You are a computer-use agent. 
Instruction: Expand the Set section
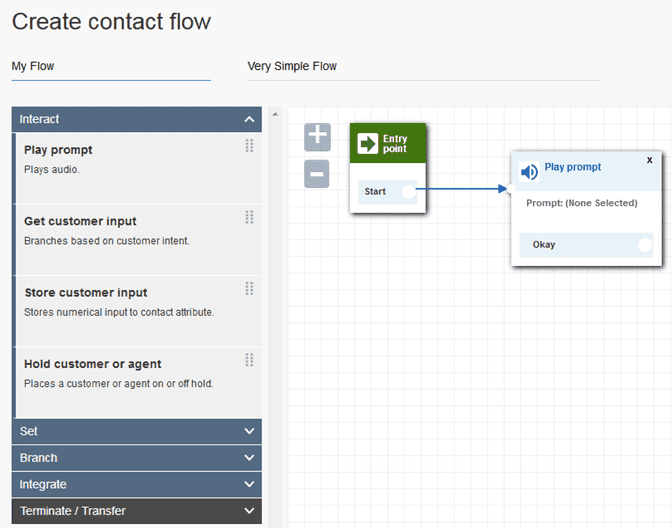[x=249, y=431]
